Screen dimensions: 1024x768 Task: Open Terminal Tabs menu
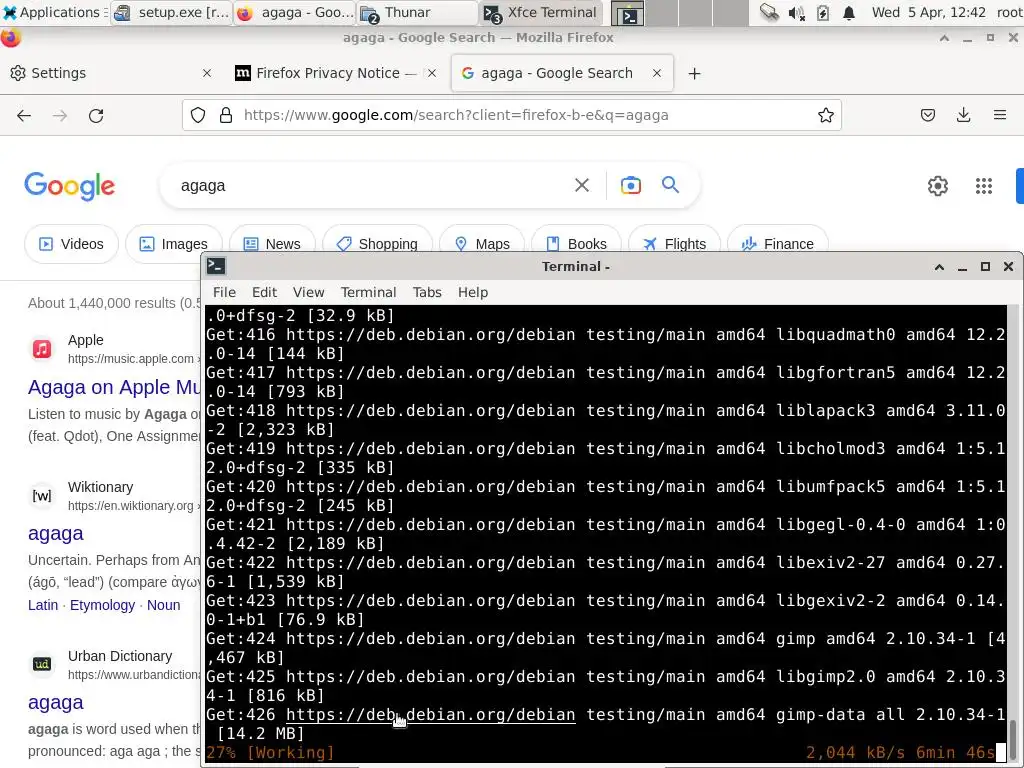(x=427, y=293)
